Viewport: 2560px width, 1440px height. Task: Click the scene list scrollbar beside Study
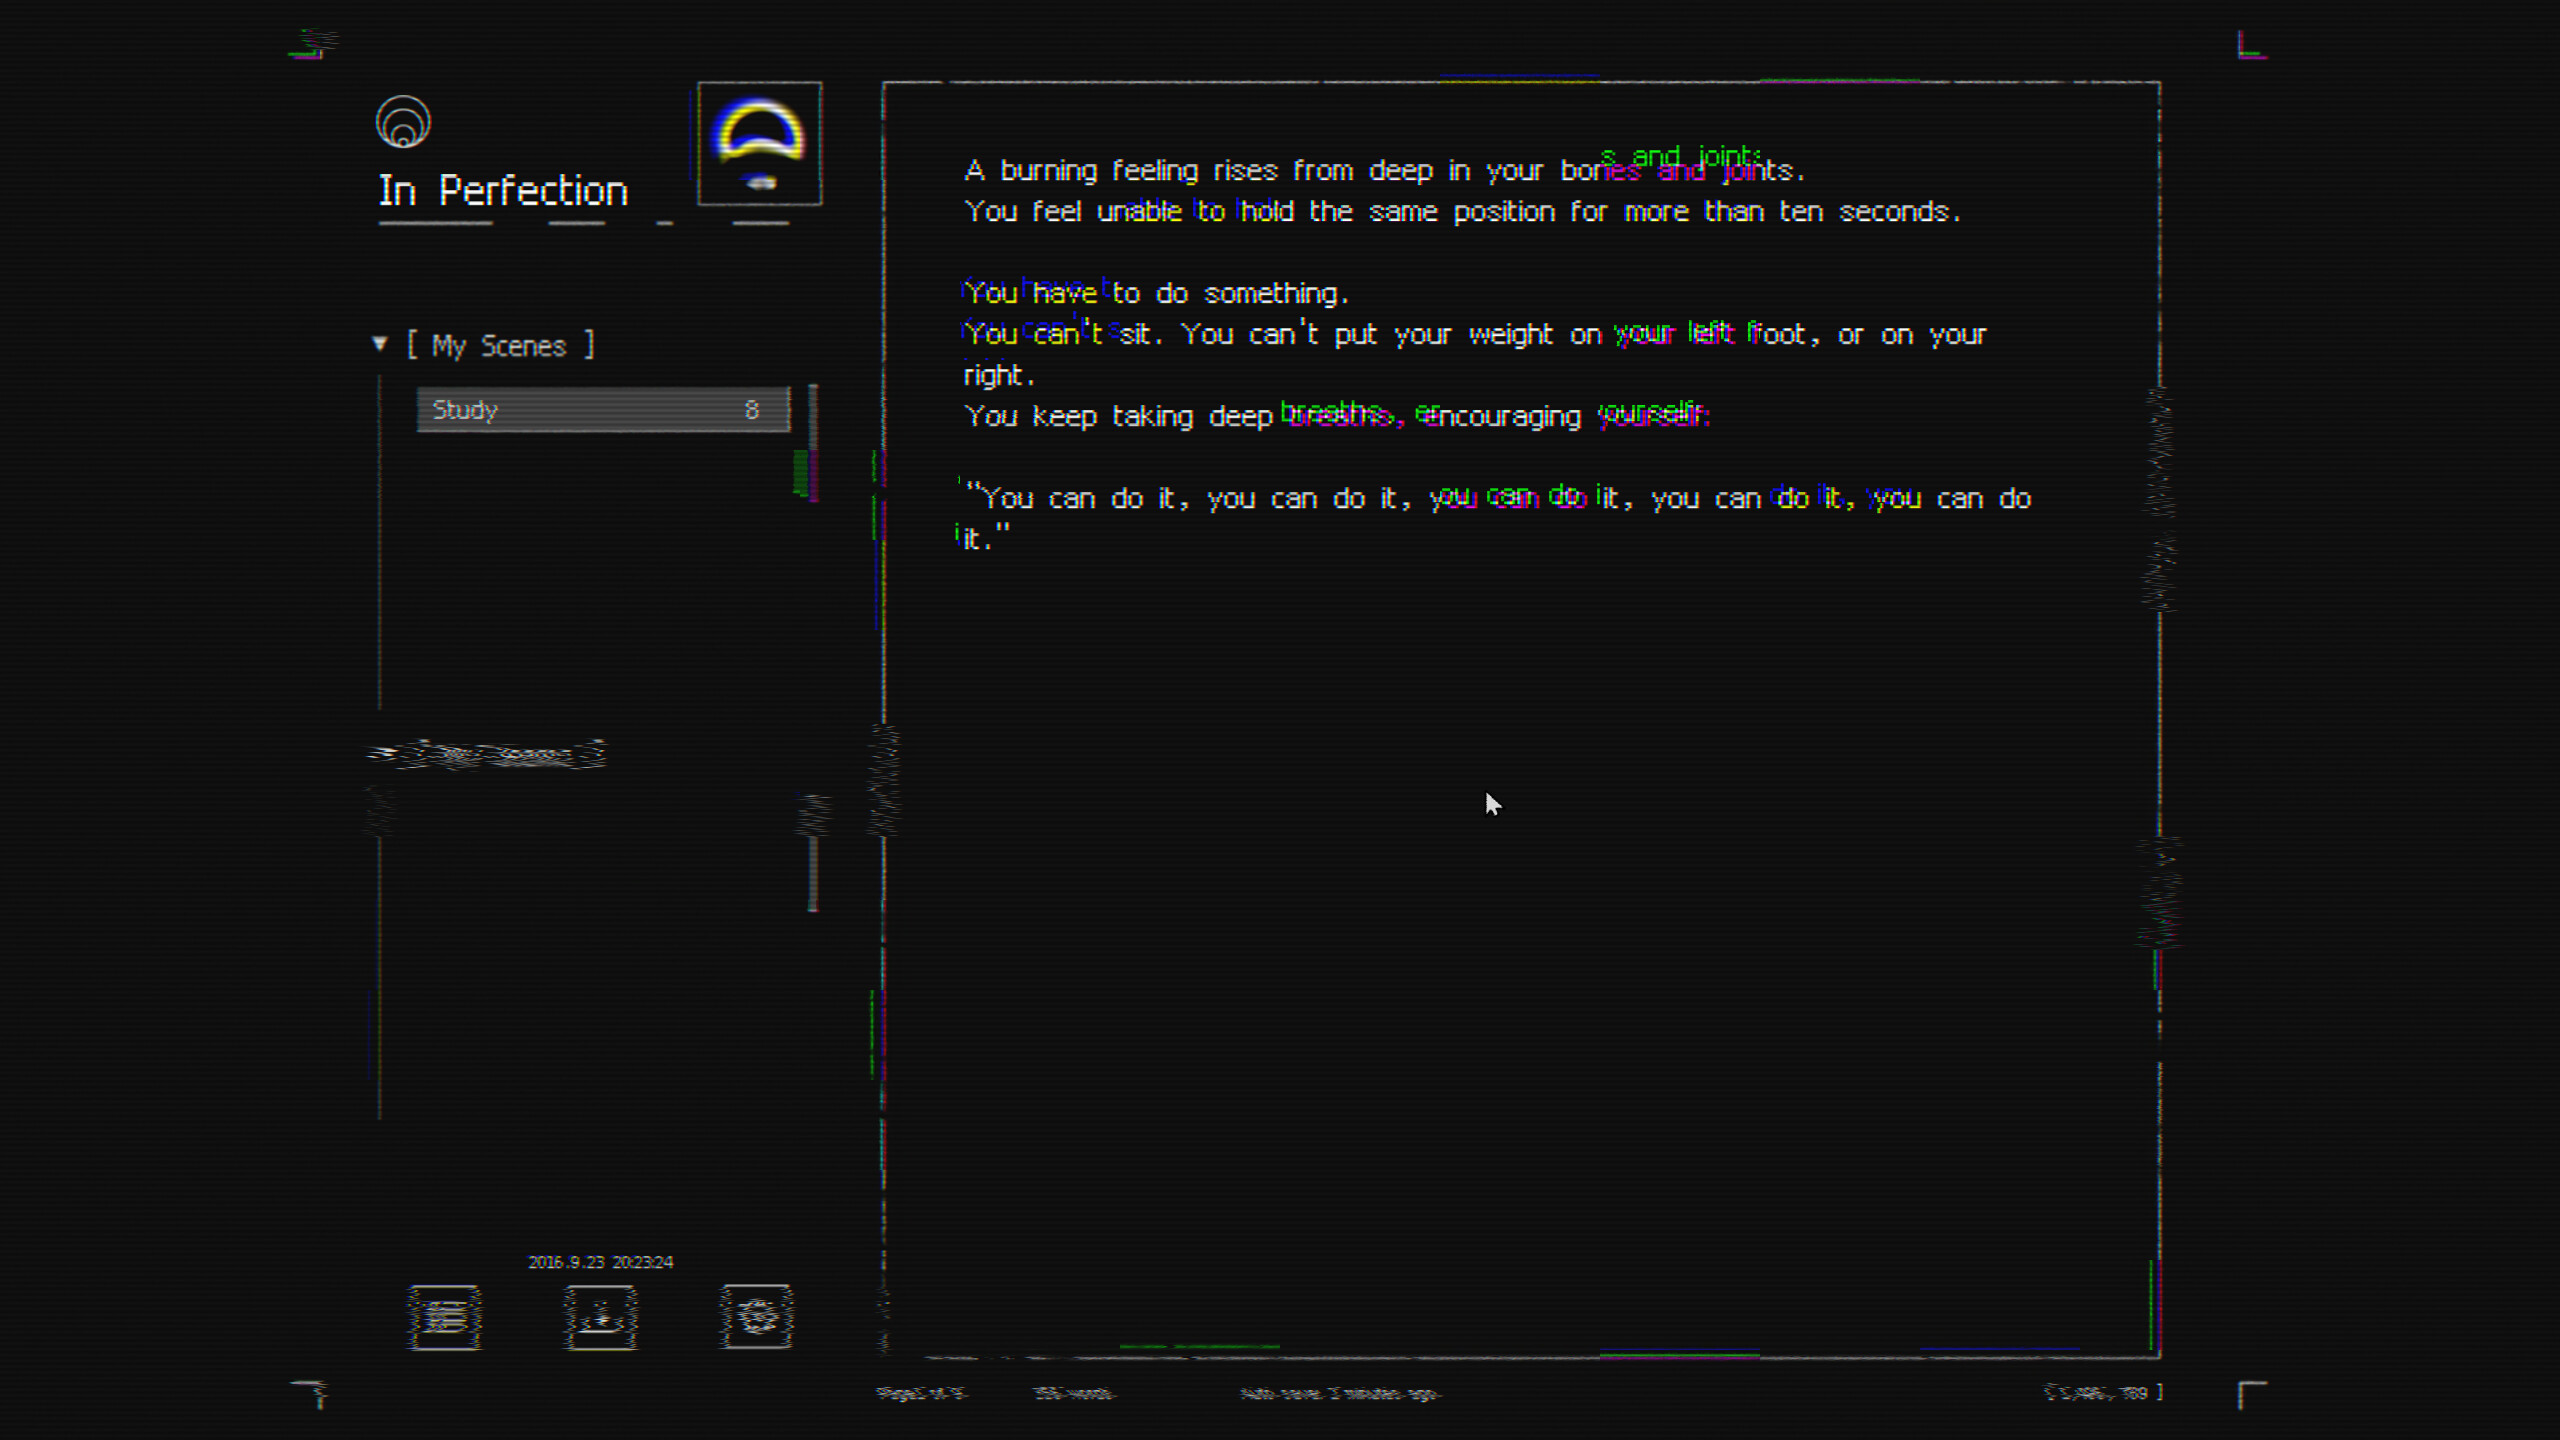[x=813, y=443]
